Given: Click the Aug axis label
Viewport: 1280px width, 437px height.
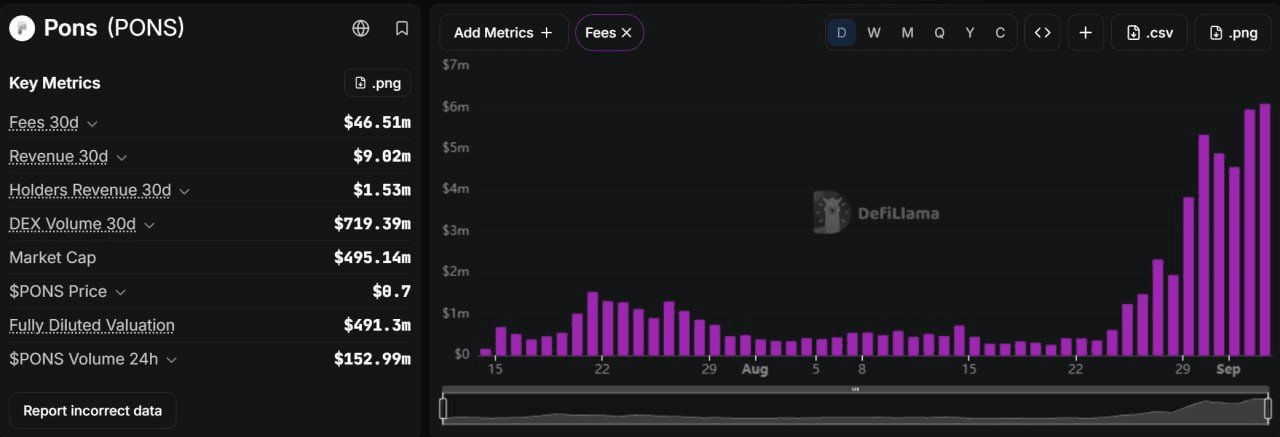Looking at the screenshot, I should point(755,370).
